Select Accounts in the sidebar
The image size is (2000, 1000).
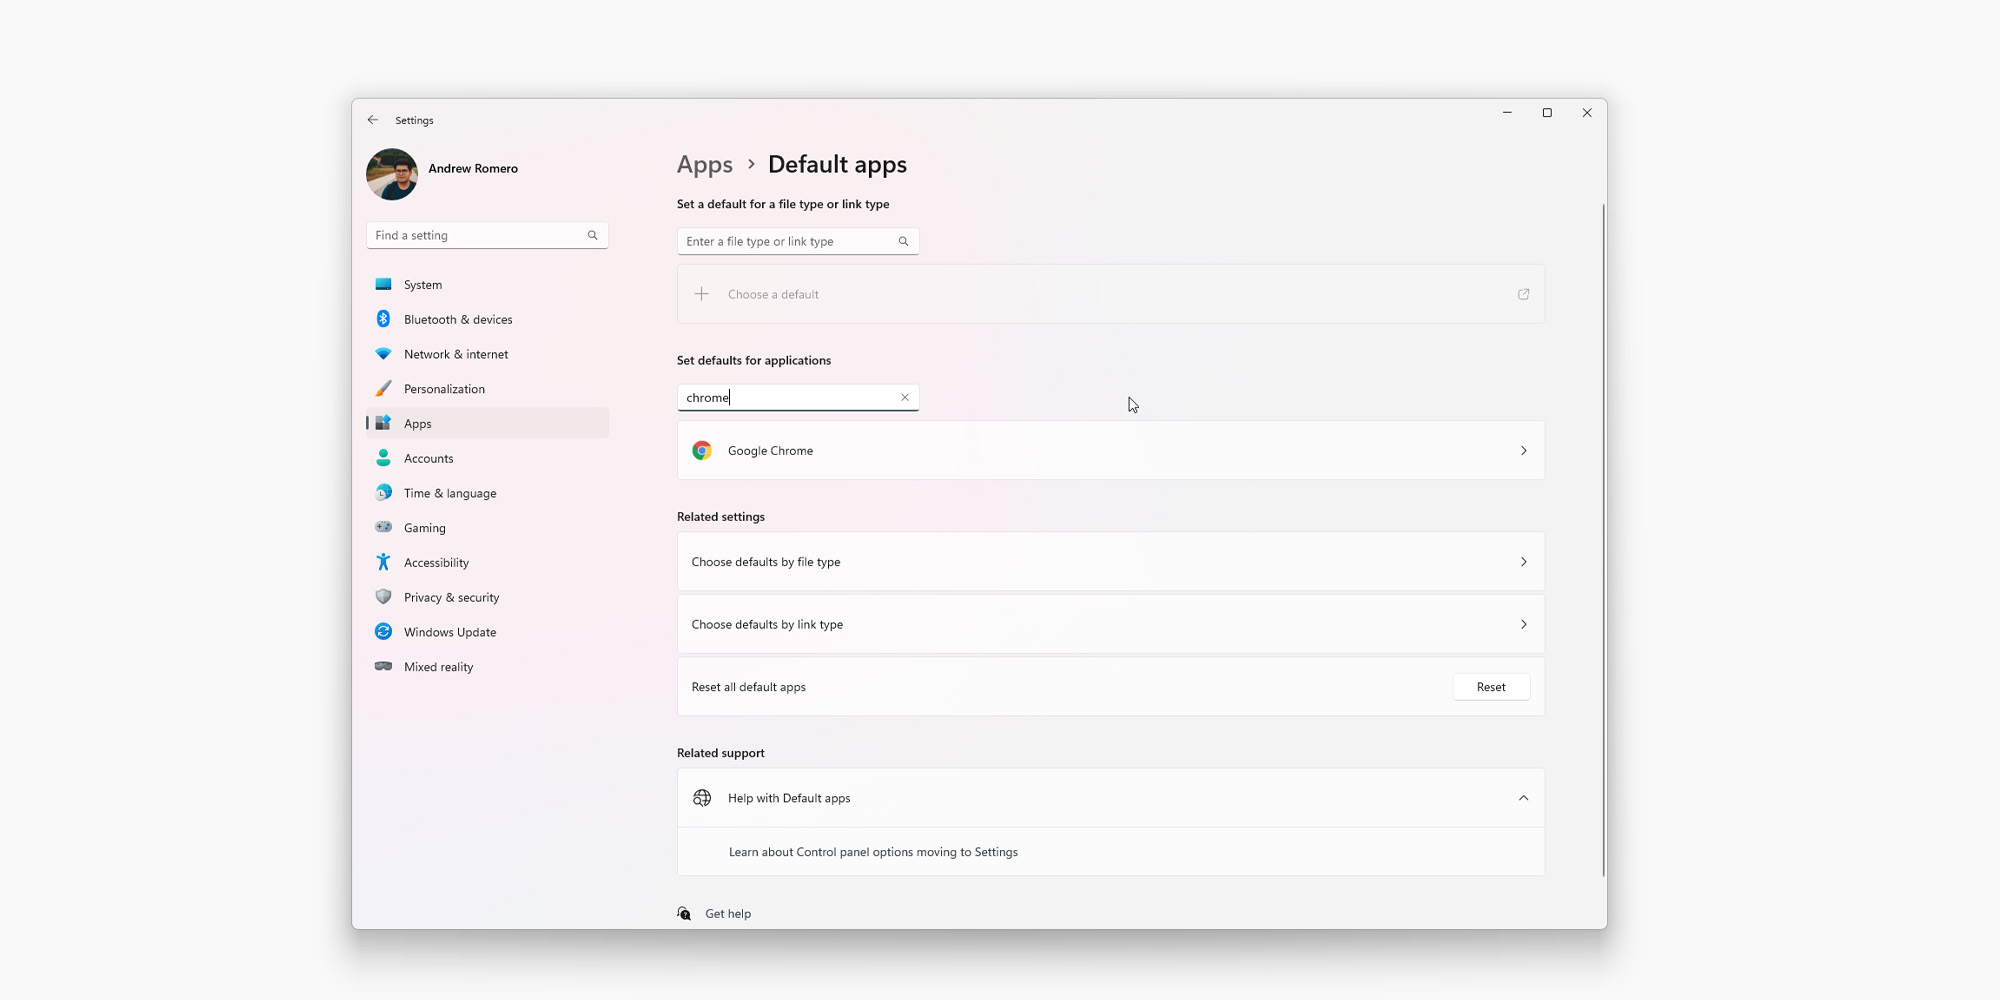pos(429,459)
